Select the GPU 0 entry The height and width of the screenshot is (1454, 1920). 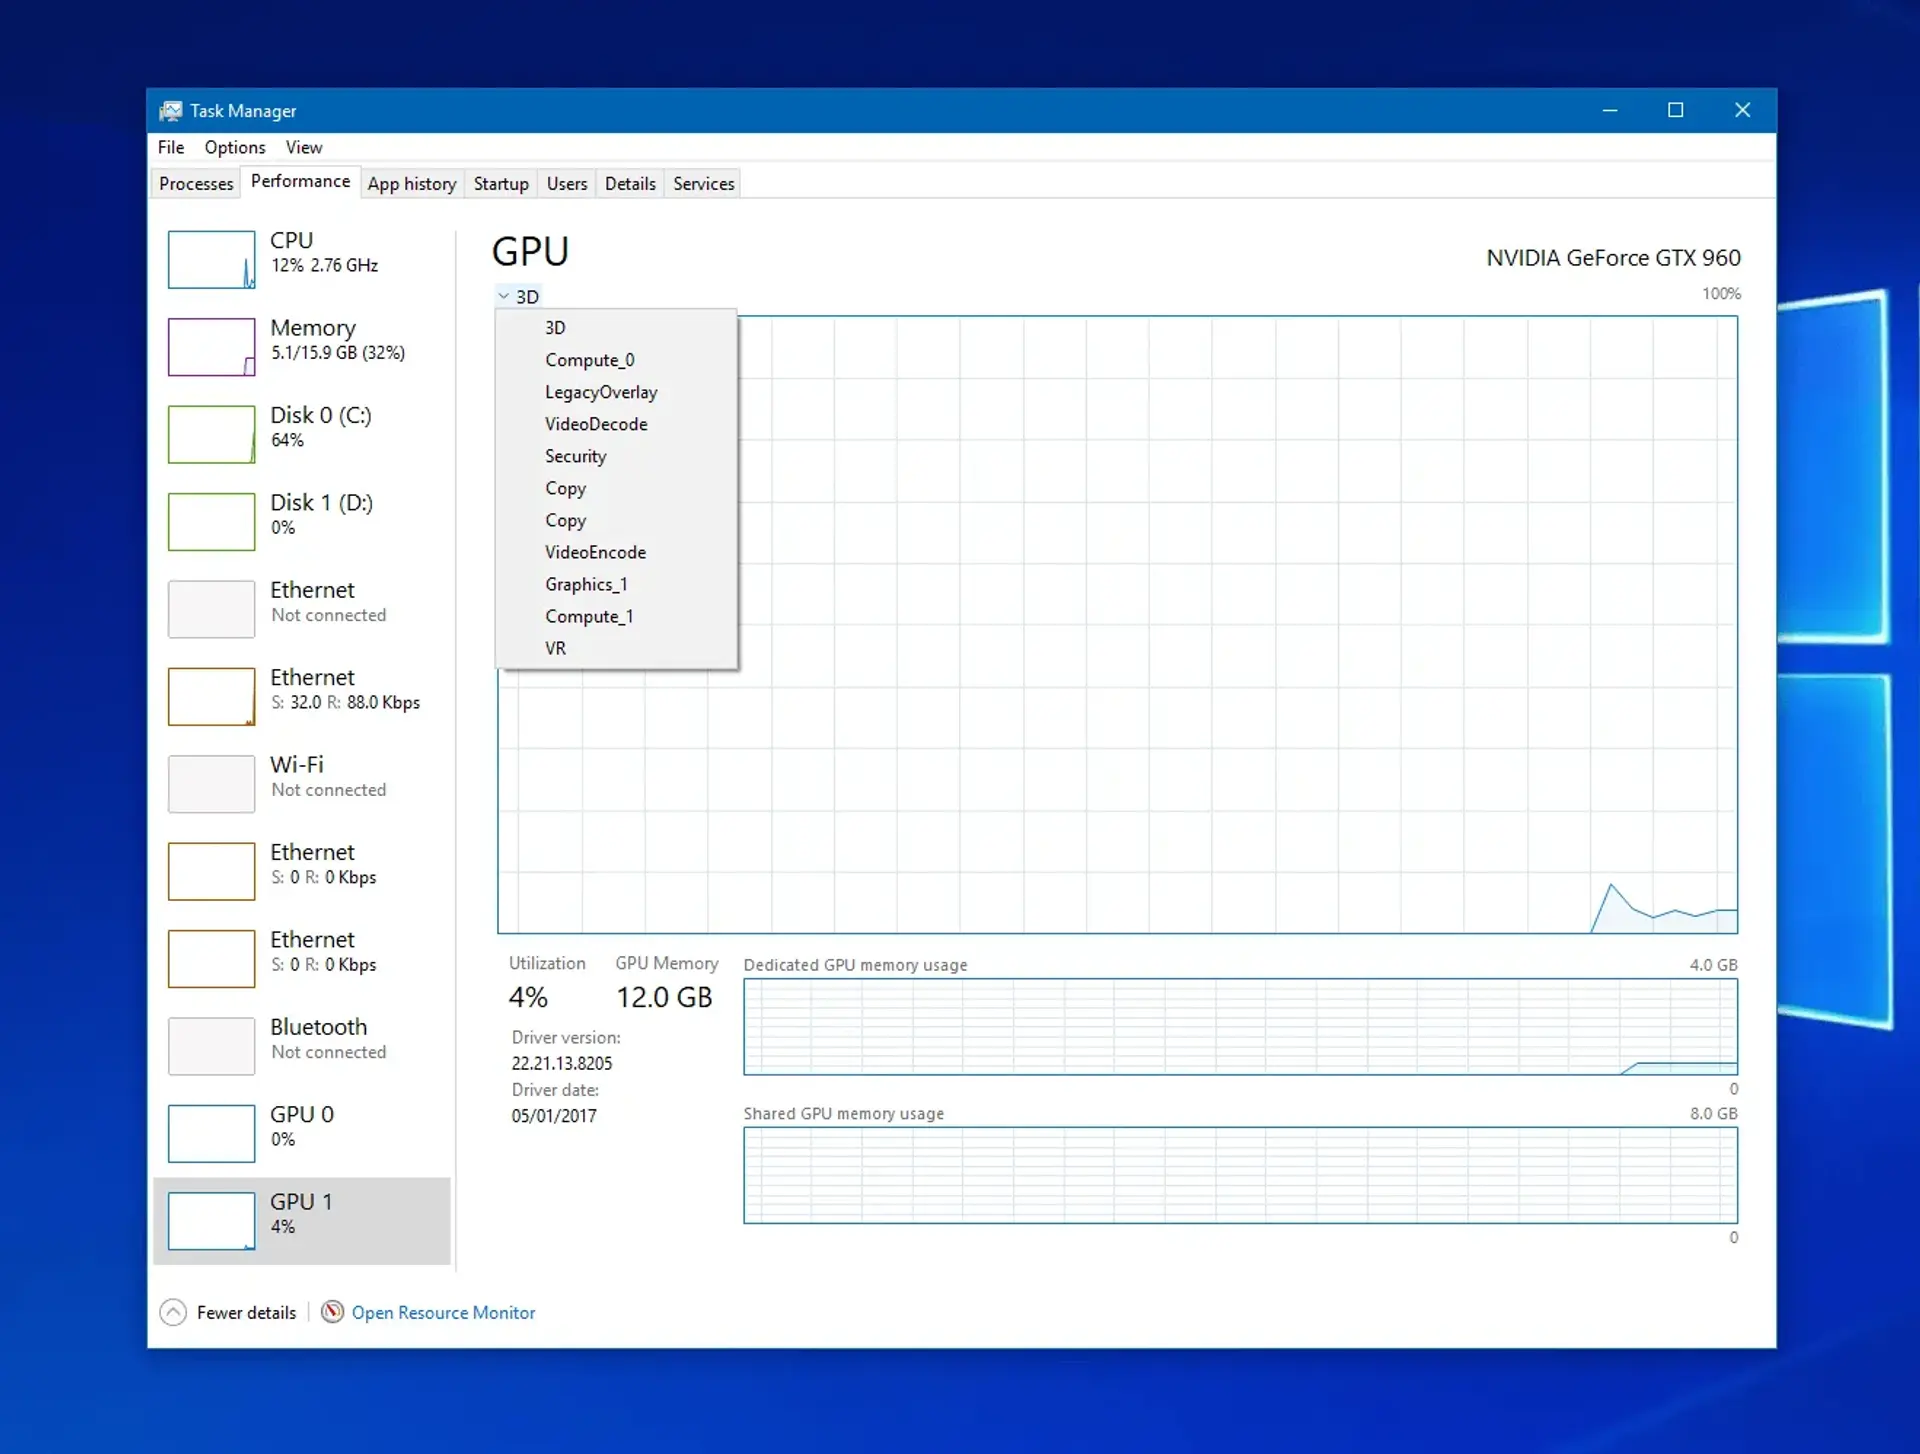click(302, 1133)
